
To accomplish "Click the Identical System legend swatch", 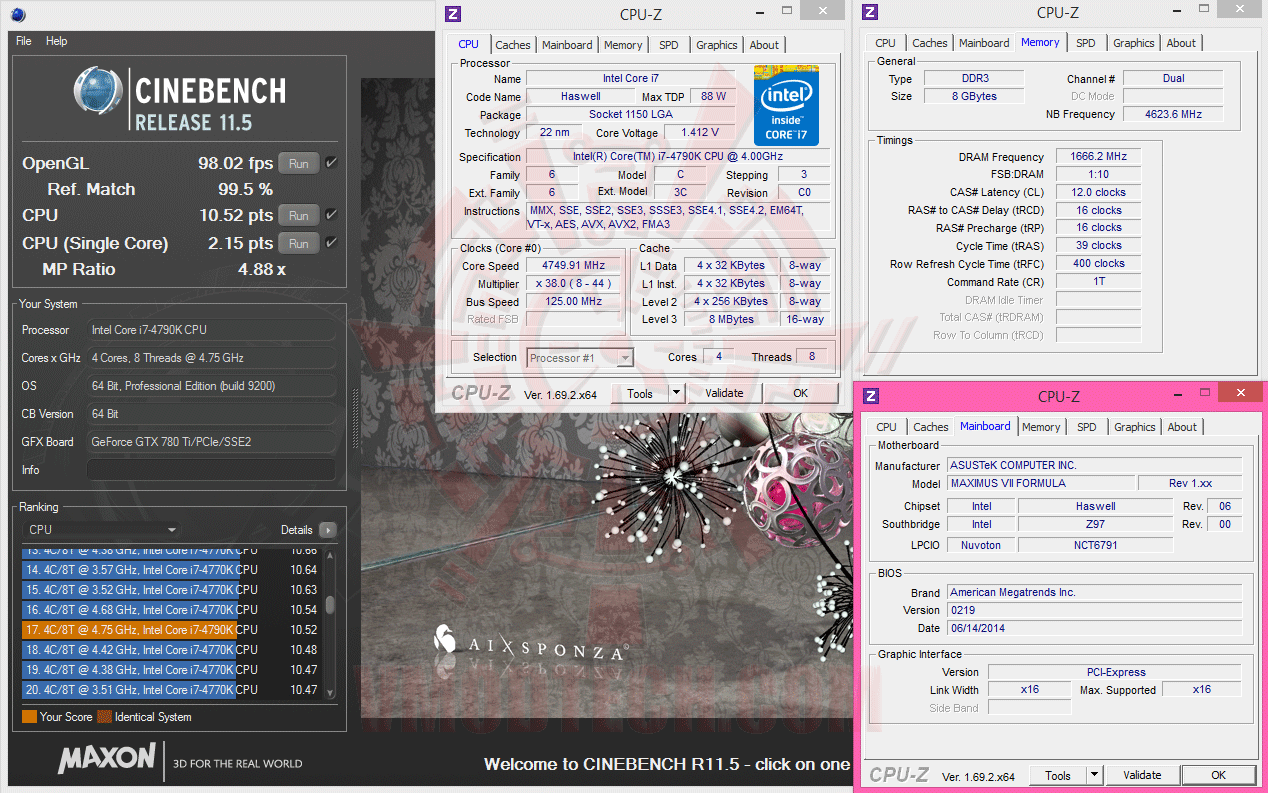I will (104, 717).
